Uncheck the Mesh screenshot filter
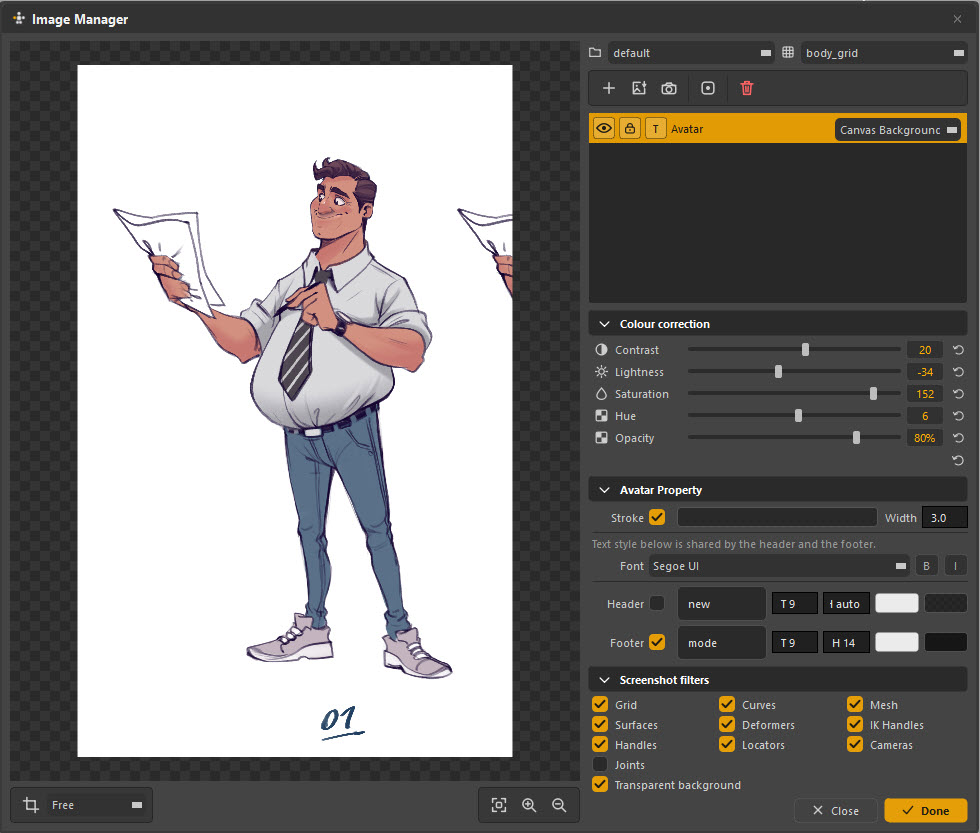Screen dimensions: 980x833 855,704
